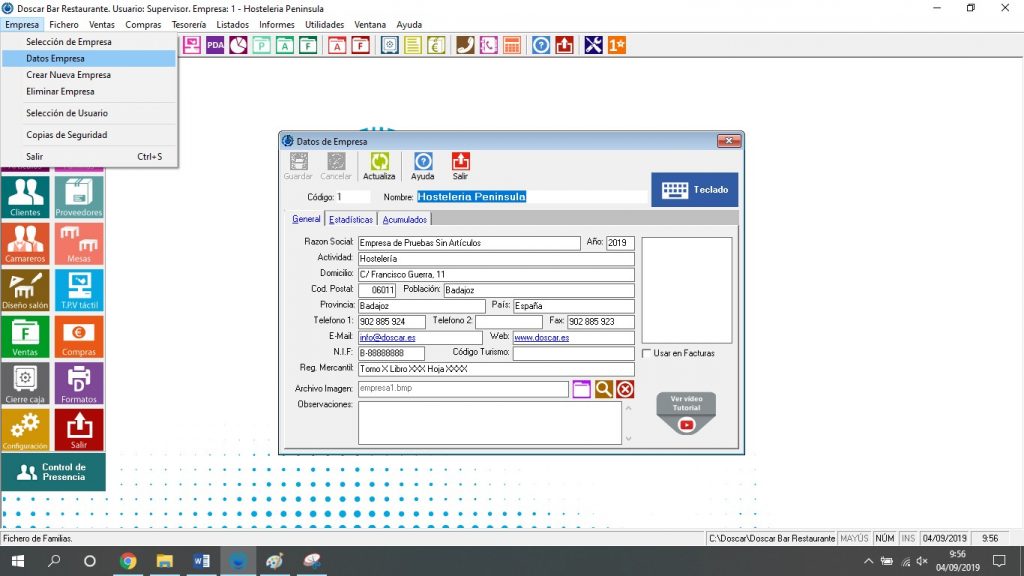Click the dark green 'F' folder toolbar icon
Viewport: 1024px width, 576px height.
click(x=308, y=45)
